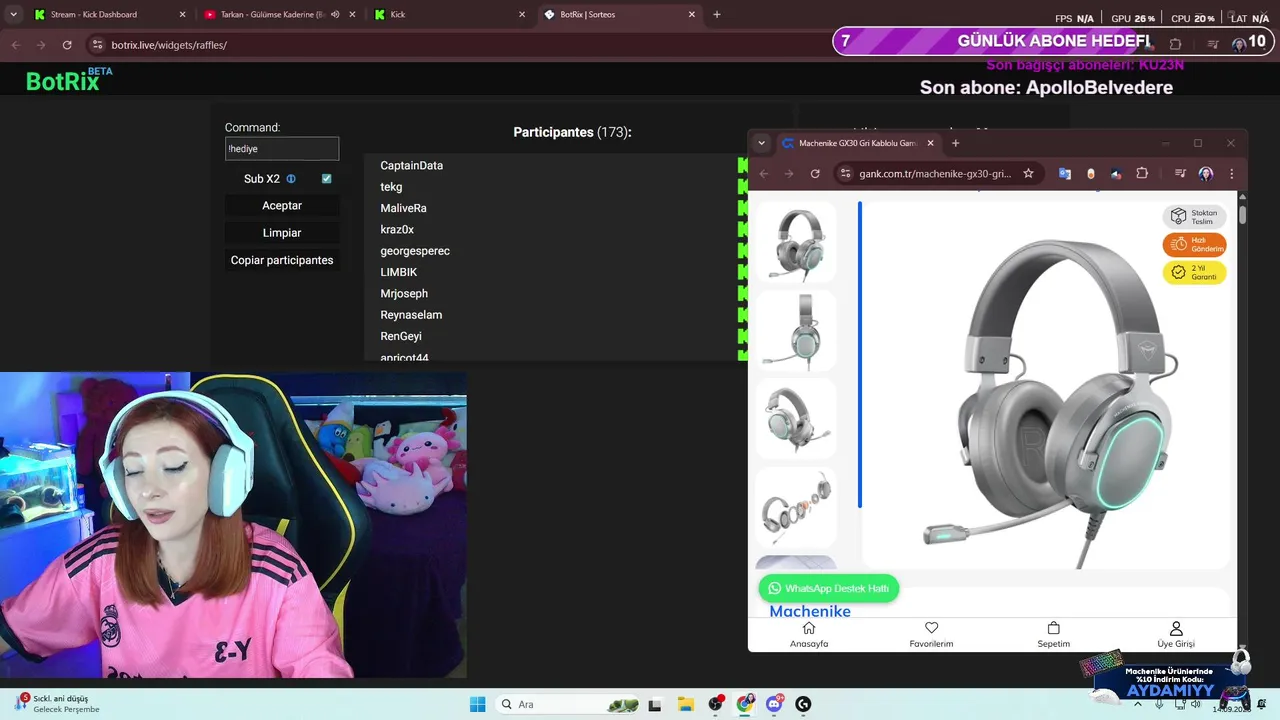Open the Chrome icon in the taskbar
Image resolution: width=1280 pixels, height=720 pixels.
click(745, 704)
